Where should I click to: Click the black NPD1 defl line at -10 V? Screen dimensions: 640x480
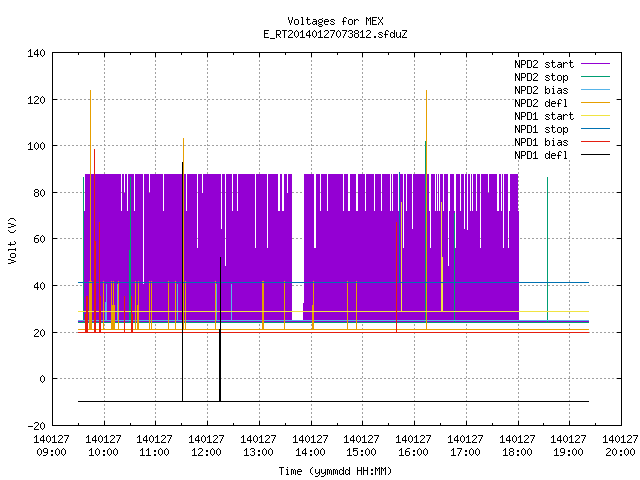tap(333, 402)
